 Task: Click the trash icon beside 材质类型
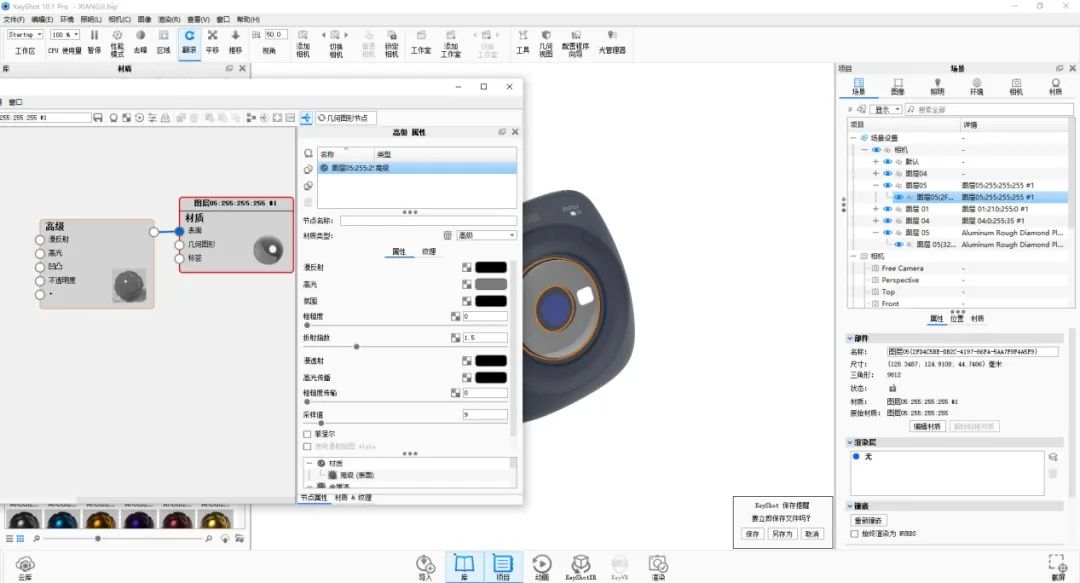[447, 236]
